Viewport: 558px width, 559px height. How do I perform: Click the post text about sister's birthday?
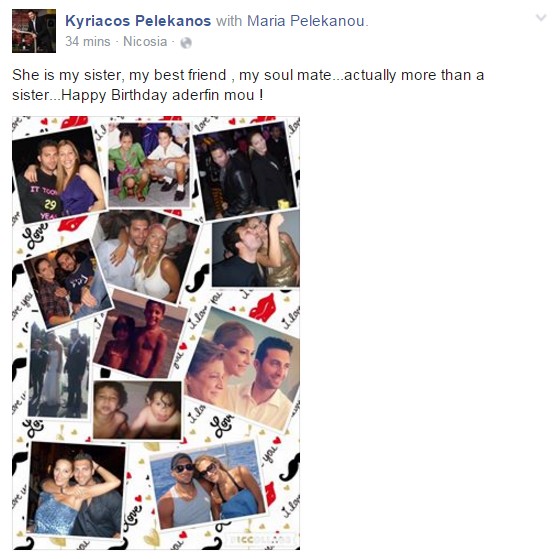[248, 85]
